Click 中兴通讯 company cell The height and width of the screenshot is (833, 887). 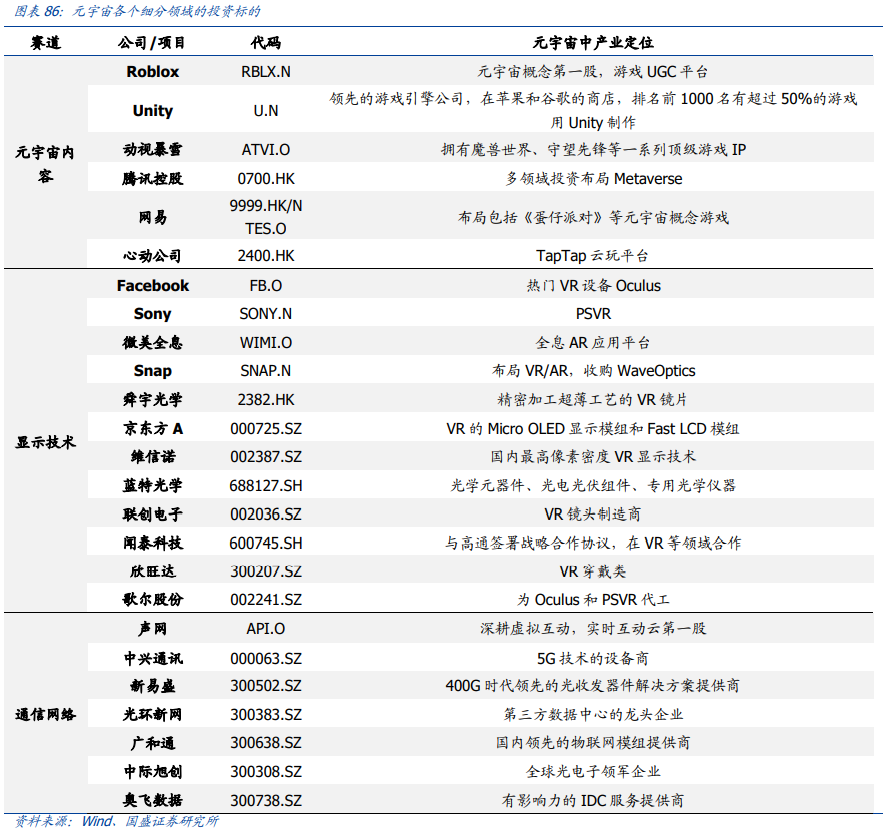[x=152, y=658]
